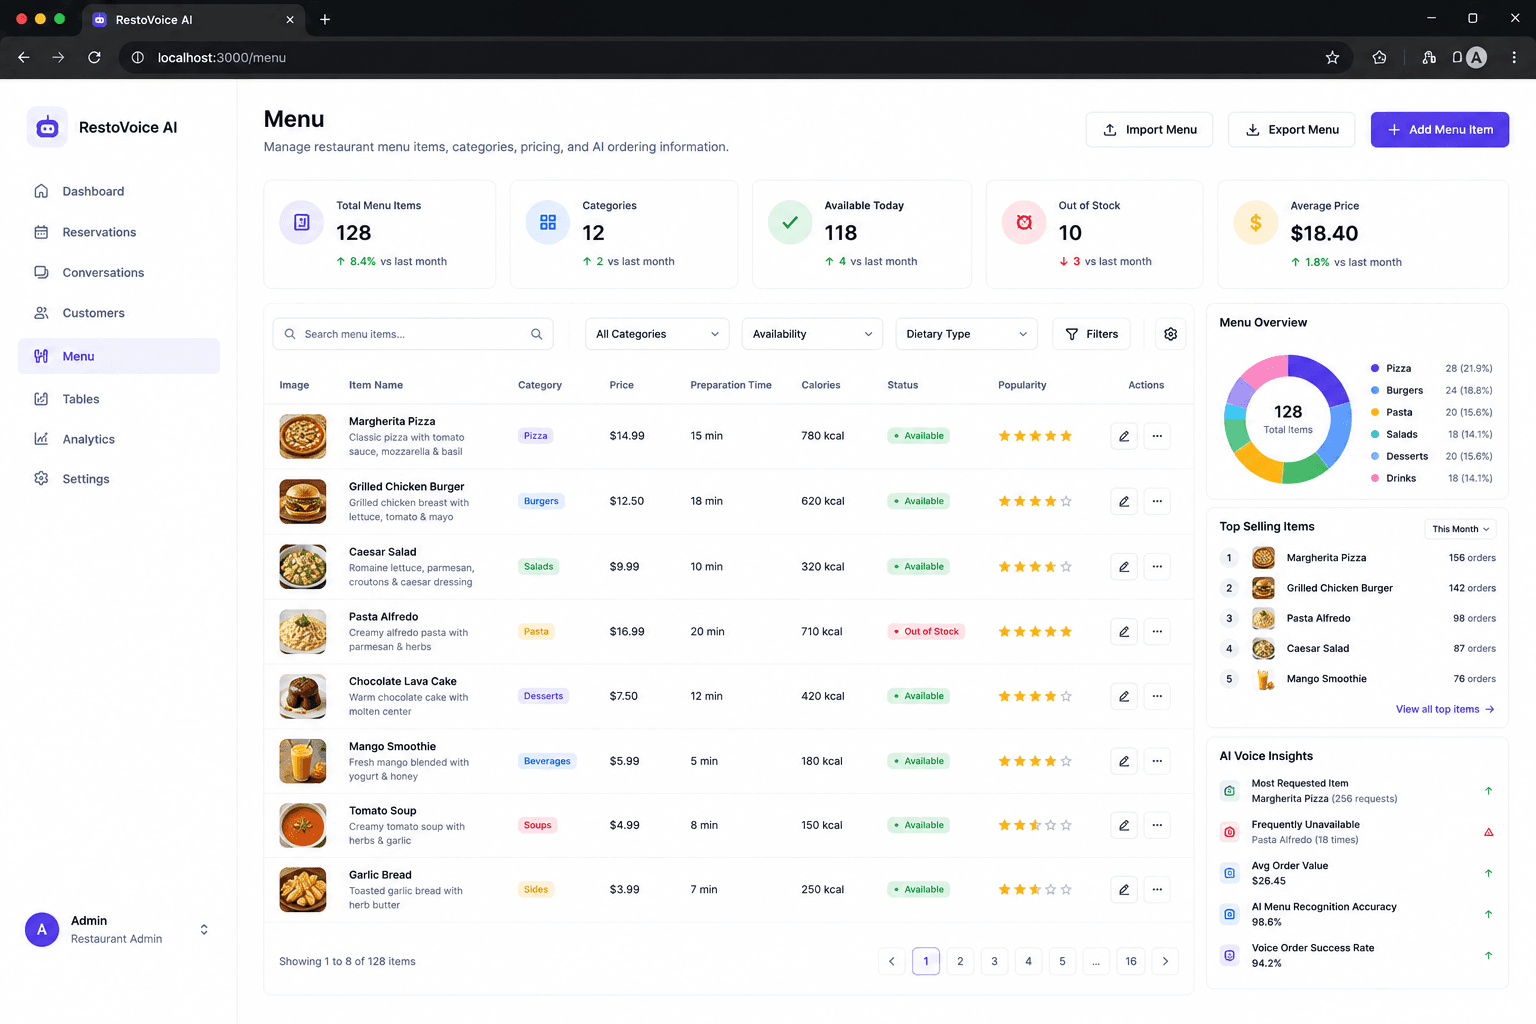Screen dimensions: 1536x1024
Task: Click the Average Price dollar icon
Action: click(x=1255, y=223)
